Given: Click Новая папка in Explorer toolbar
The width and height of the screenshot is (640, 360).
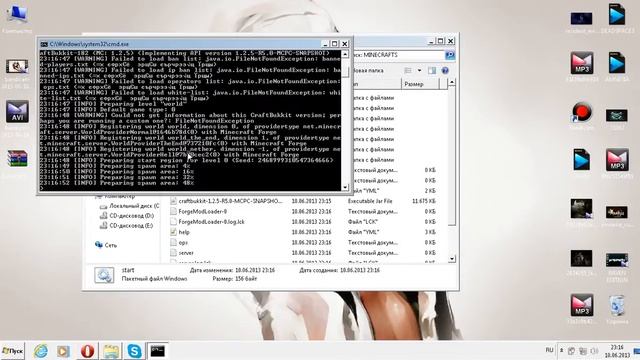Looking at the screenshot, I should [x=368, y=71].
